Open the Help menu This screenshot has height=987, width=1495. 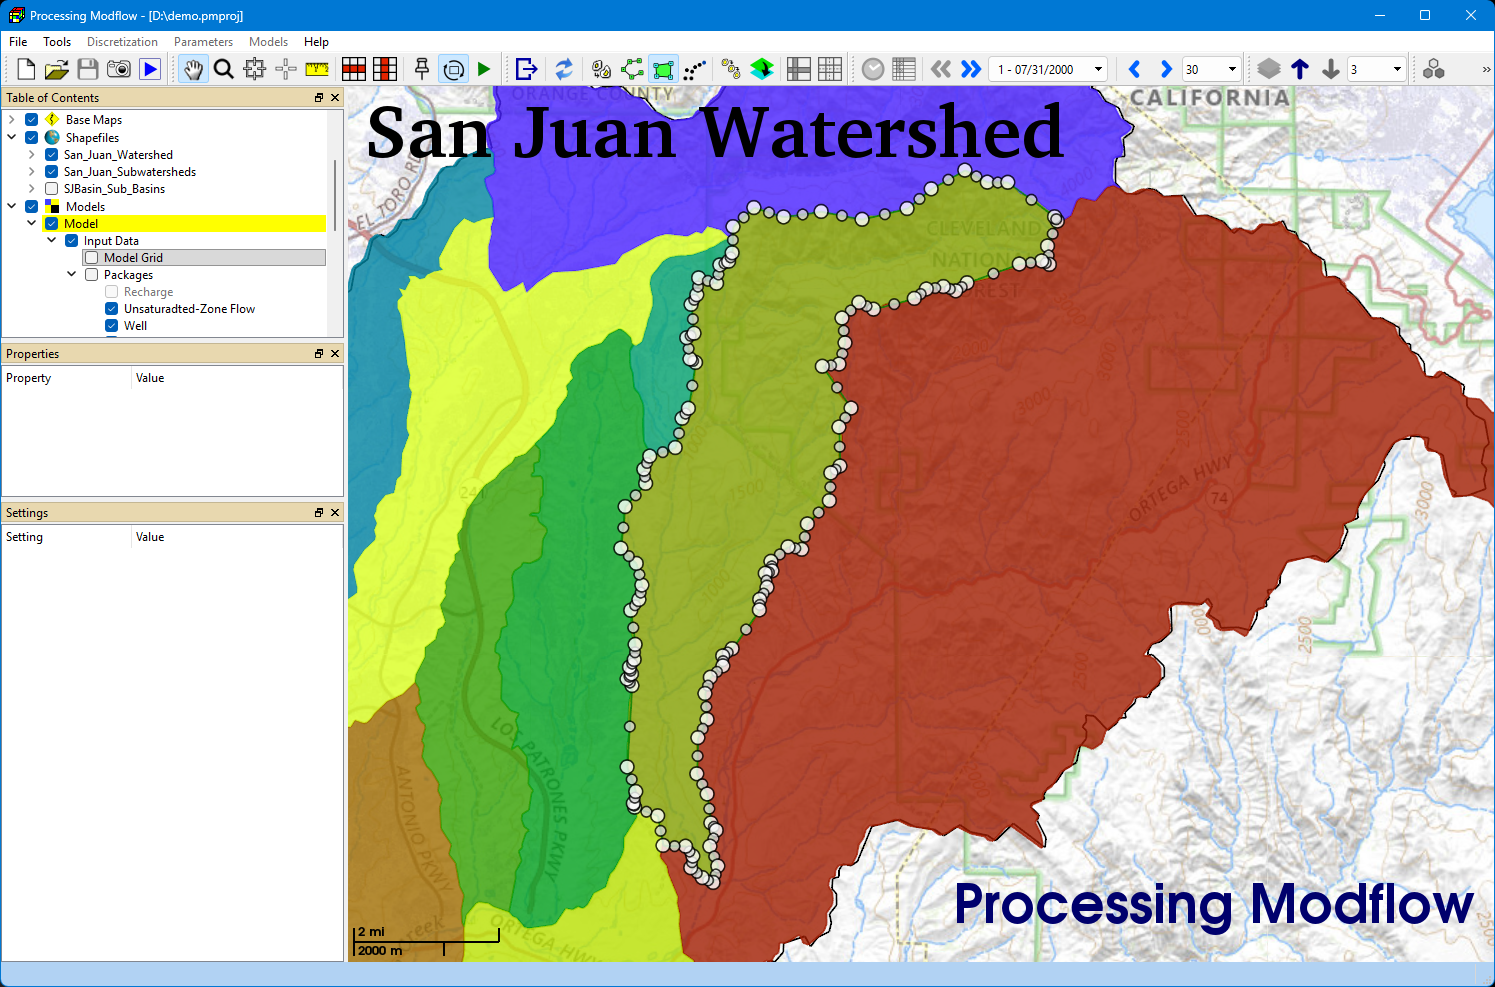[316, 42]
